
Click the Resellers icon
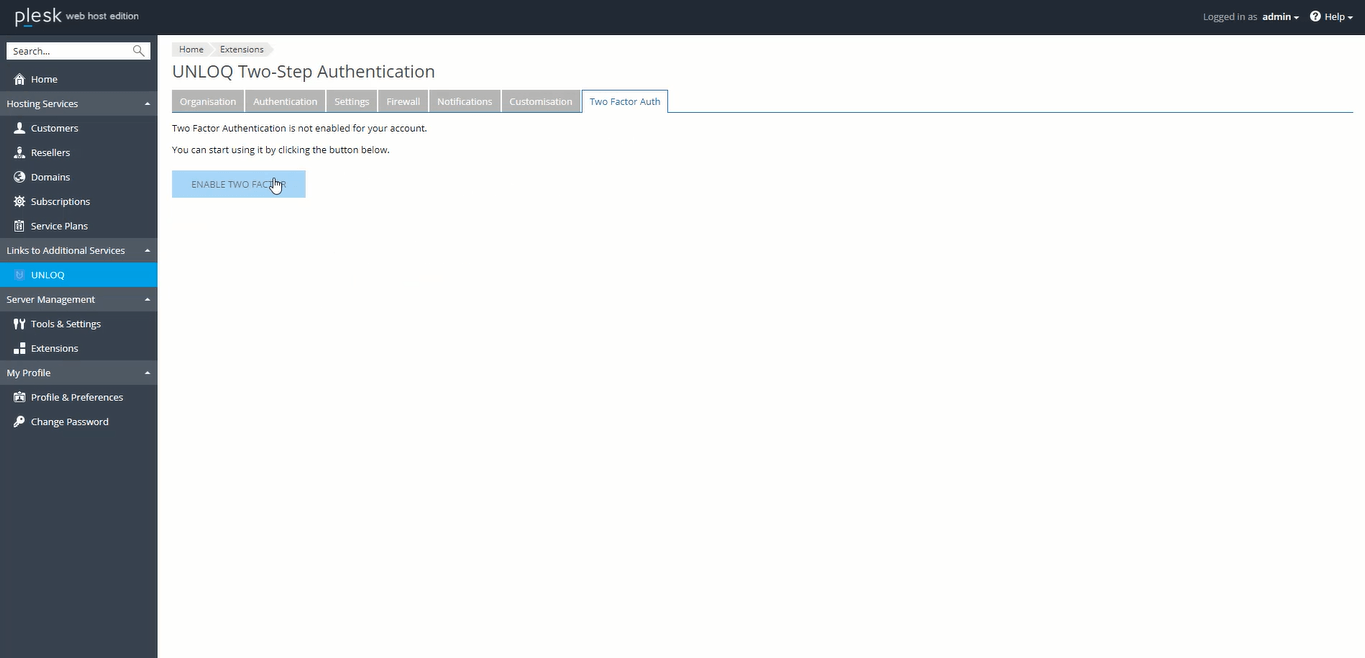[x=19, y=153]
